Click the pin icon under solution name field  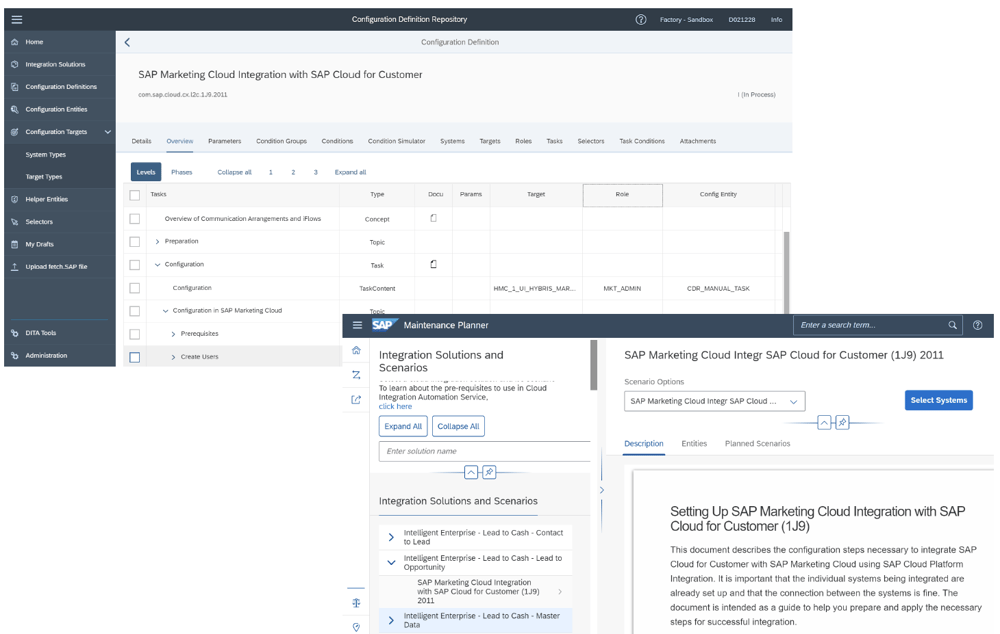tap(489, 472)
